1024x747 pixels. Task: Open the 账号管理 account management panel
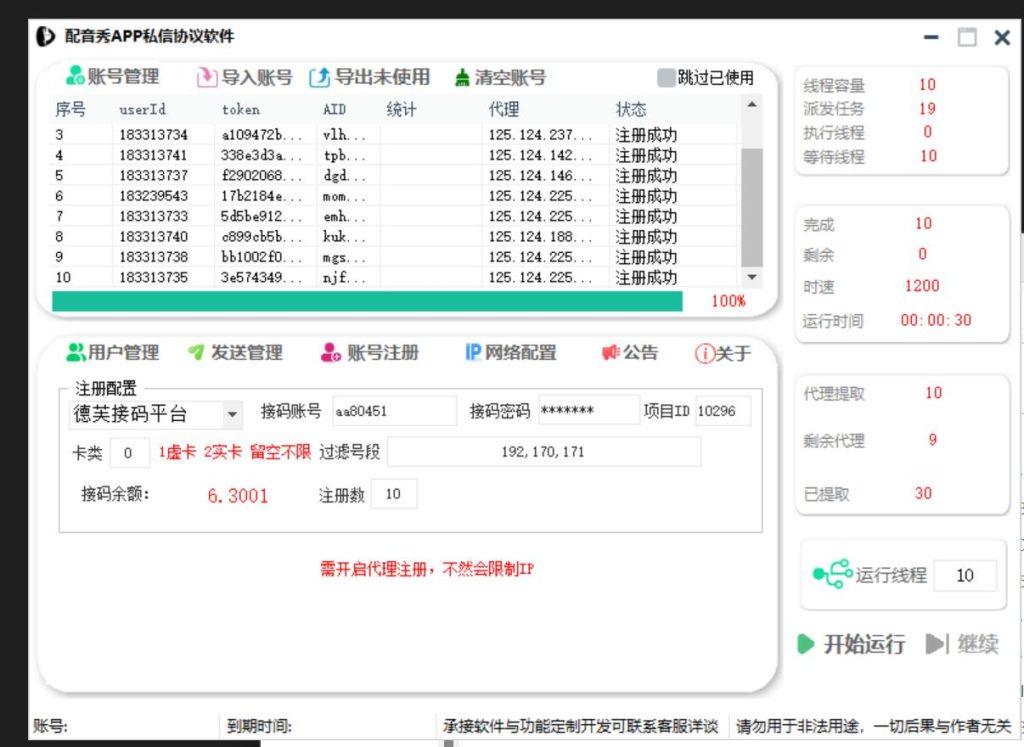[x=107, y=77]
